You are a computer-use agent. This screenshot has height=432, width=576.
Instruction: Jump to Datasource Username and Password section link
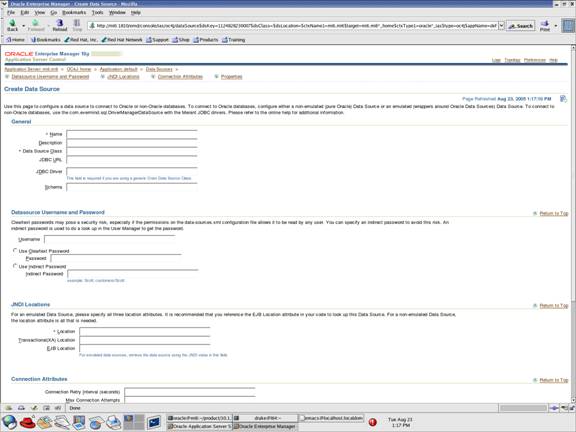50,76
